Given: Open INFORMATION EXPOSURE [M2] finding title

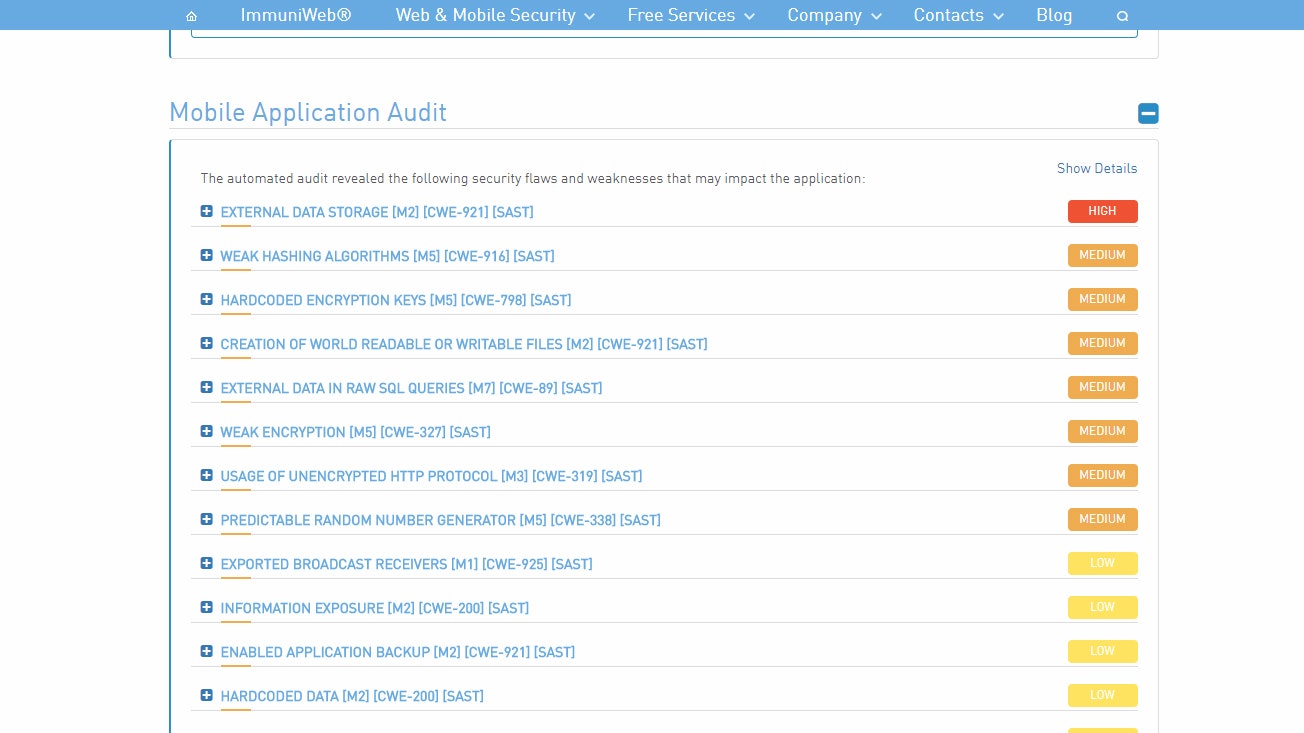Looking at the screenshot, I should [375, 608].
